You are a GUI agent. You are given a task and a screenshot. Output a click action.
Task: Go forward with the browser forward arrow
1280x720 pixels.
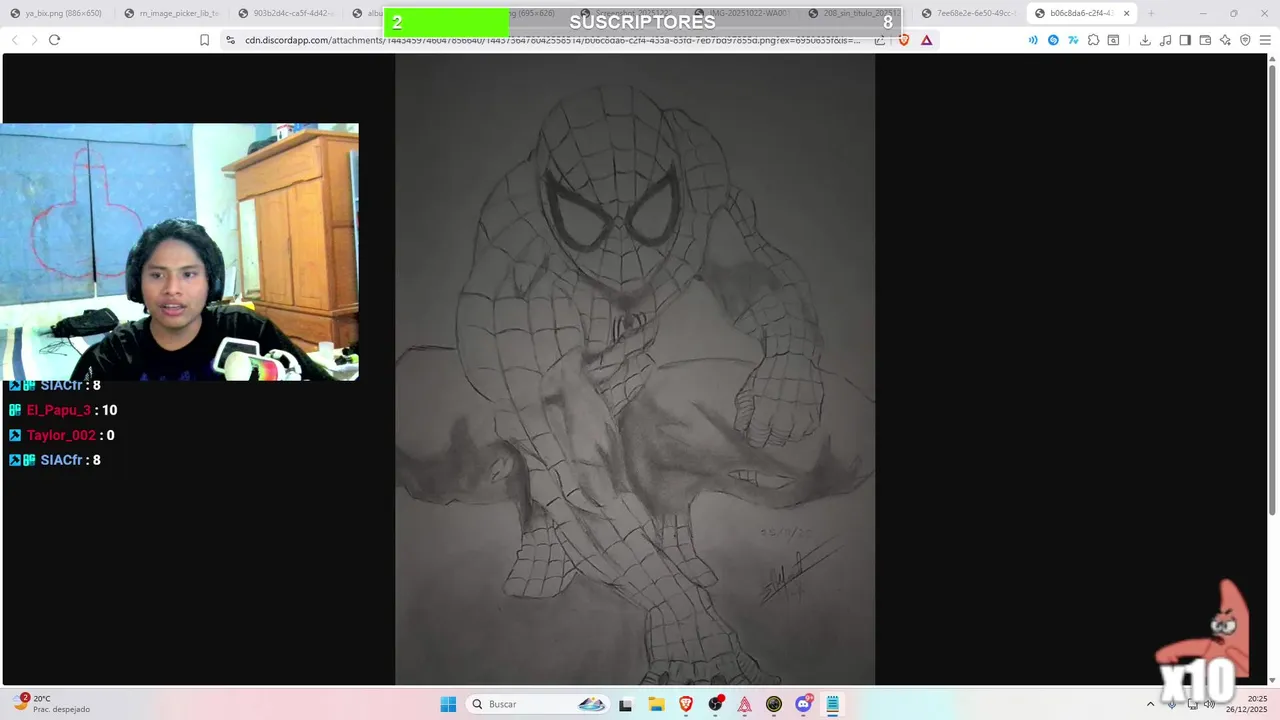coord(34,40)
